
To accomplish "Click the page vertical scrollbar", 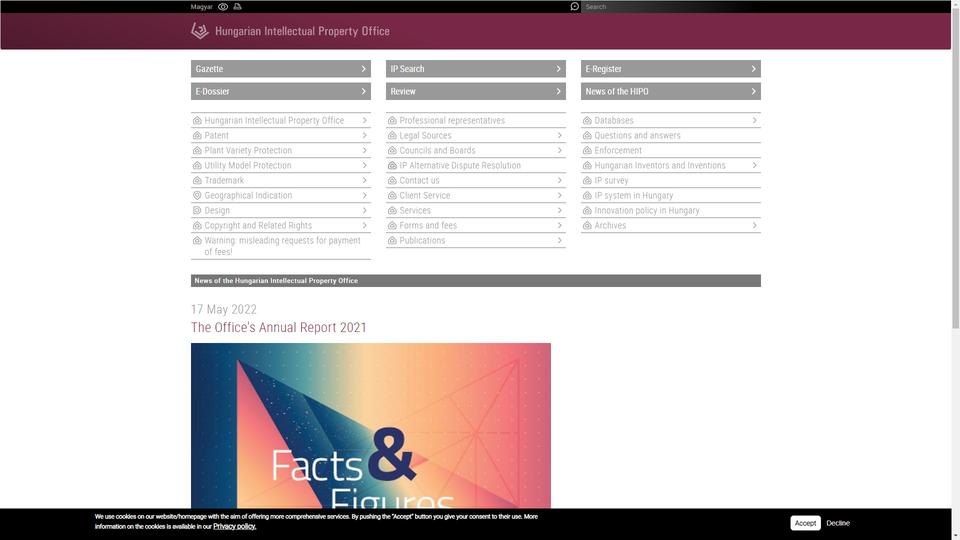I will 956,168.
